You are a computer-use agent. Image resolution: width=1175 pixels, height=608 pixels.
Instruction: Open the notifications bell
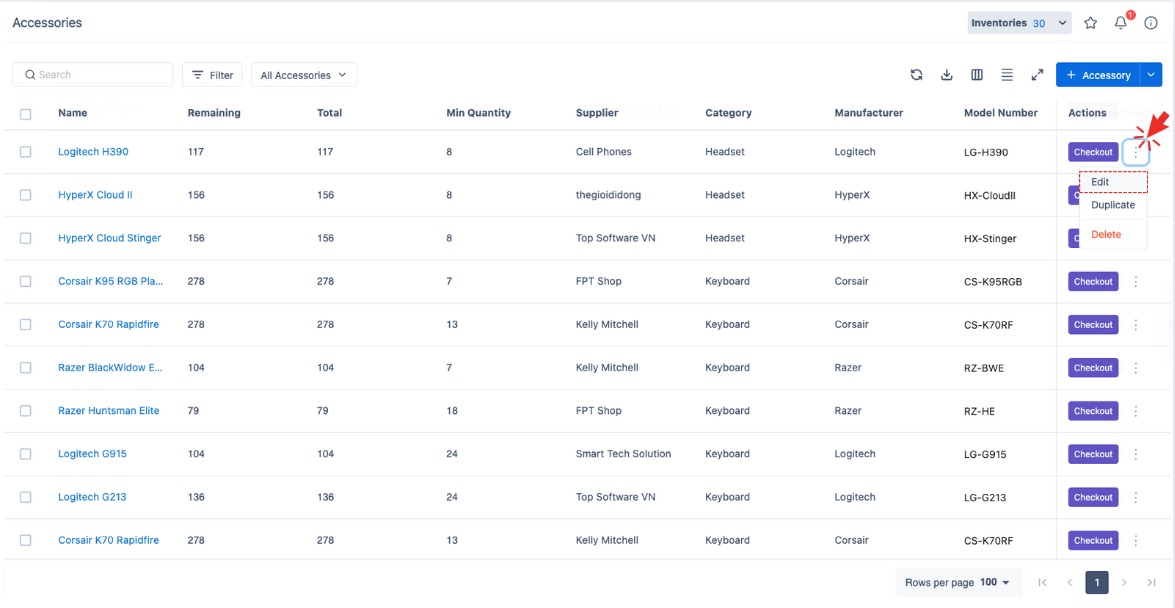click(x=1120, y=23)
